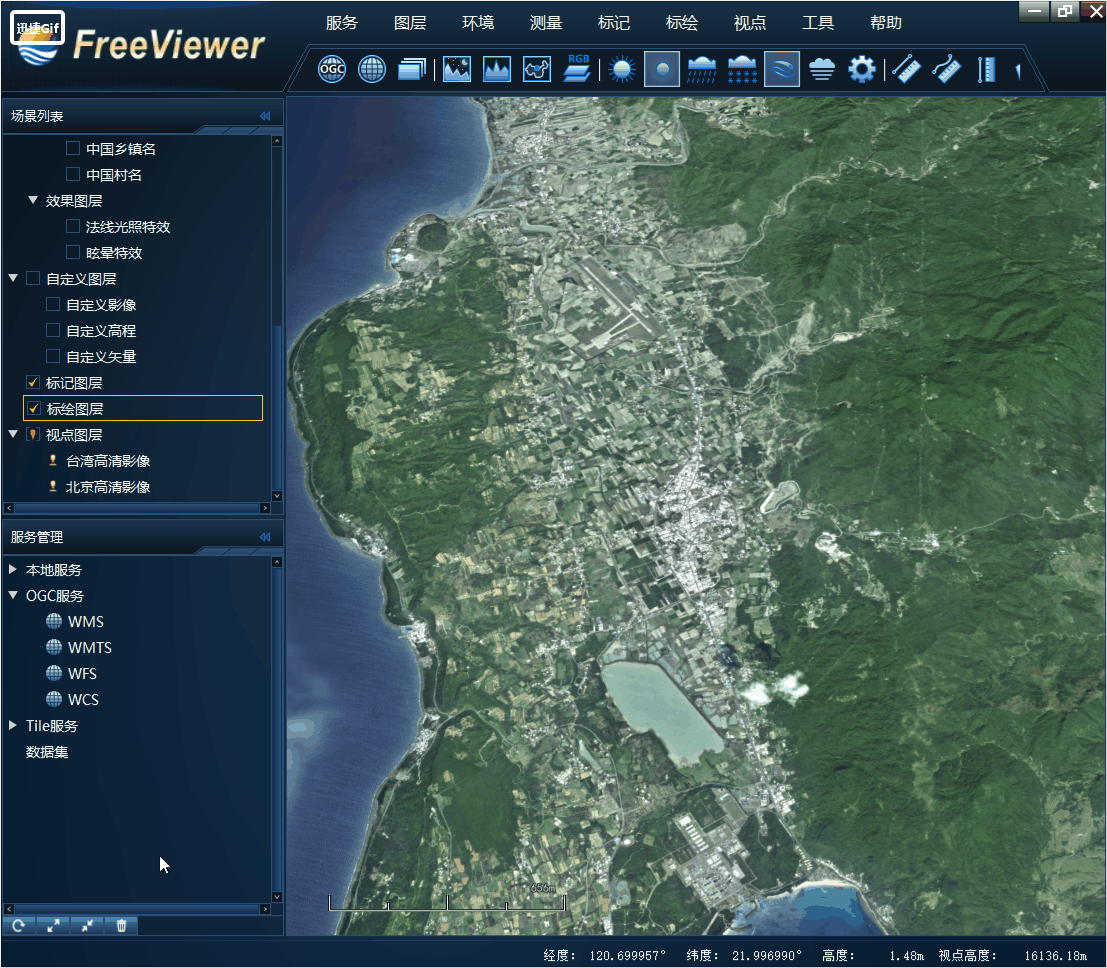Select the 数据集 entry

pyautogui.click(x=47, y=752)
